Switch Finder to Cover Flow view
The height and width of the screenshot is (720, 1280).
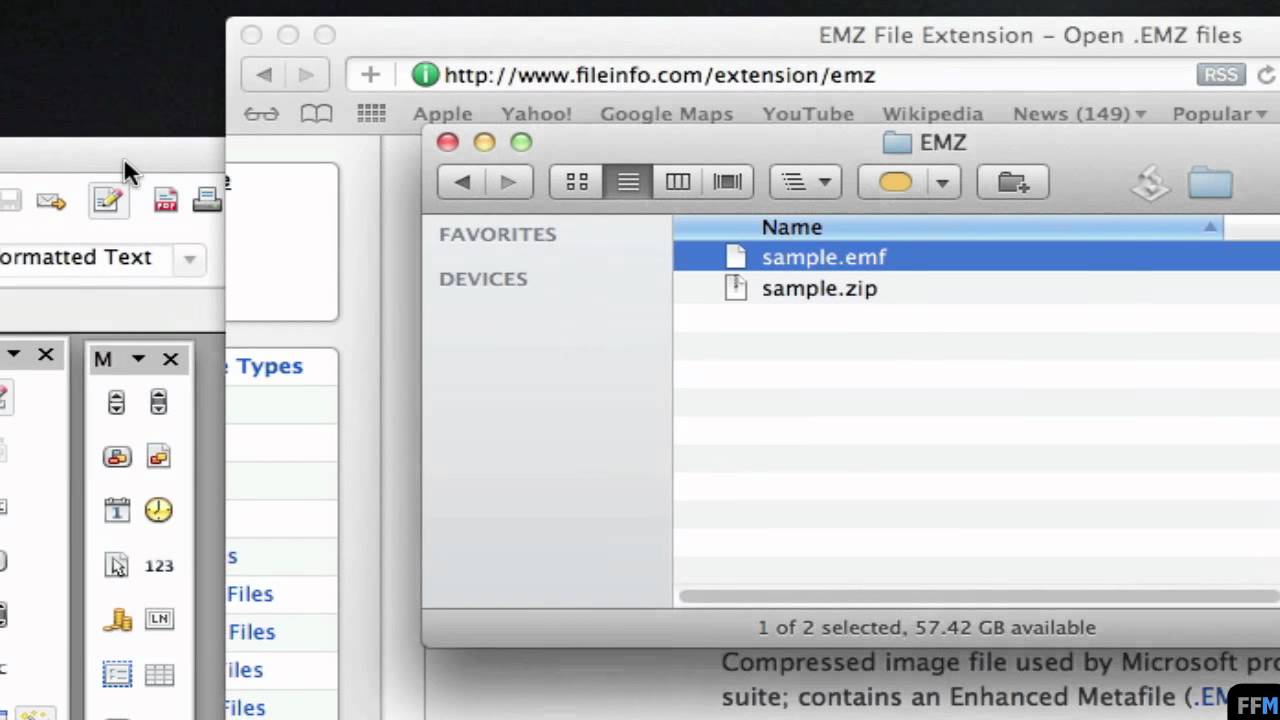(728, 182)
